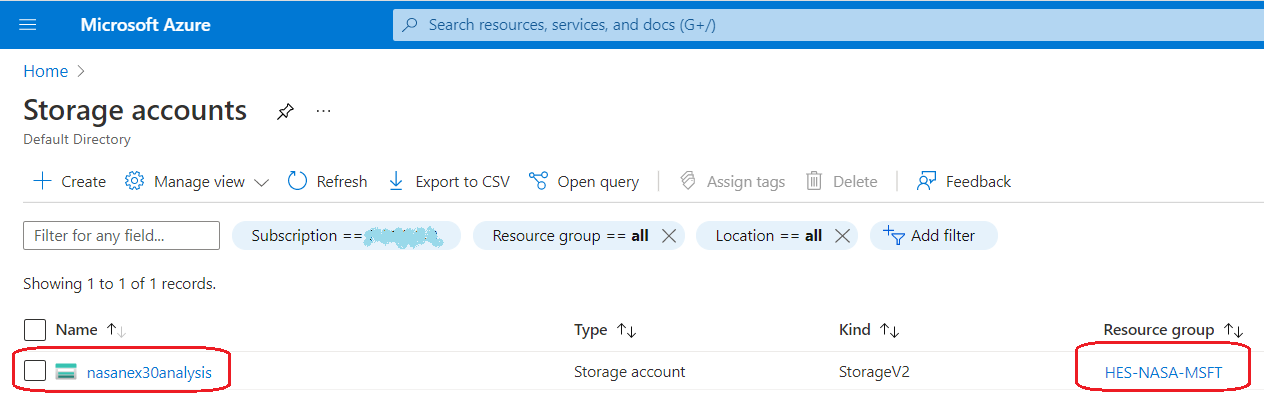This screenshot has width=1264, height=405.
Task: Click the Delete toolbar button
Action: 842,181
